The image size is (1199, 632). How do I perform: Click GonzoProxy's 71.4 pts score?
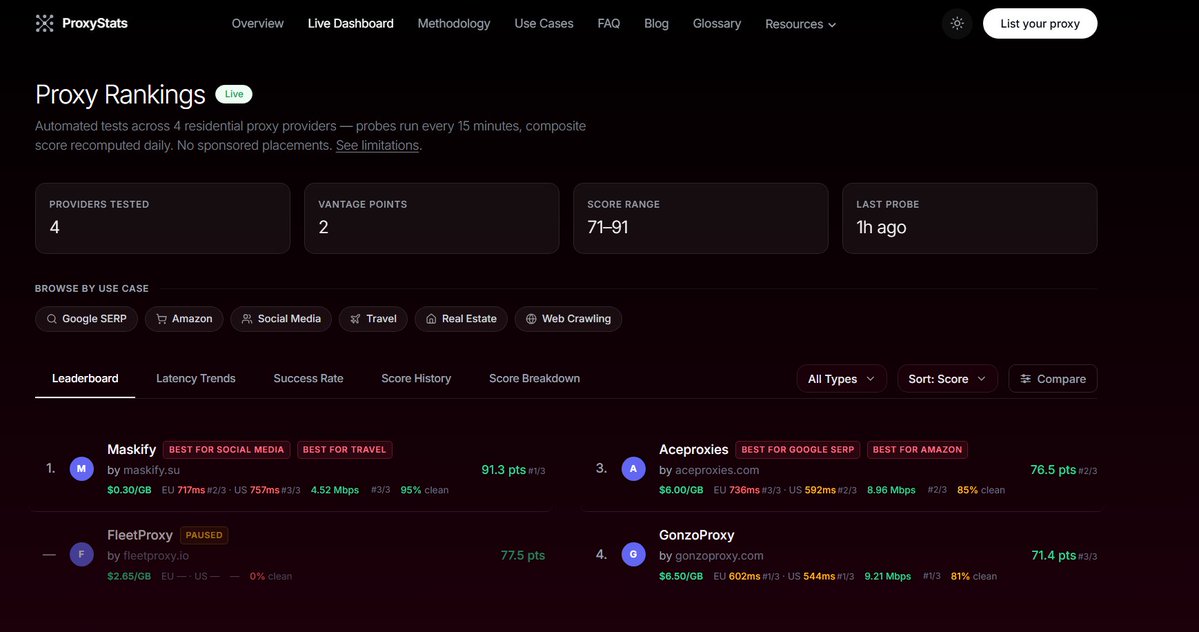1054,556
